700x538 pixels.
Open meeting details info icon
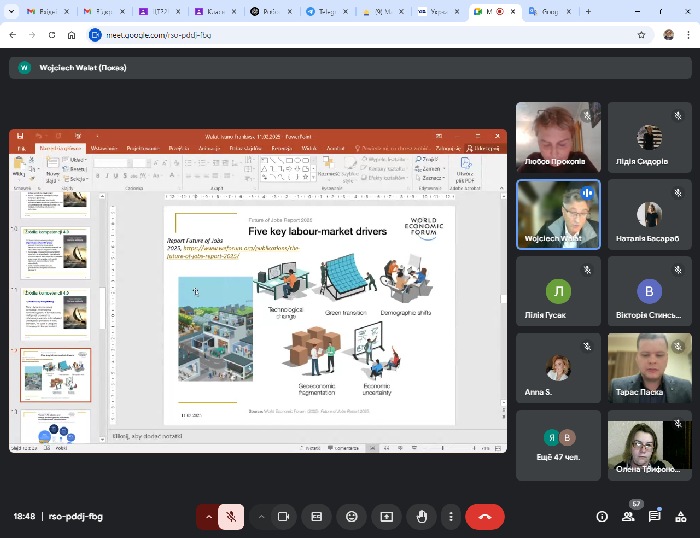pos(602,517)
